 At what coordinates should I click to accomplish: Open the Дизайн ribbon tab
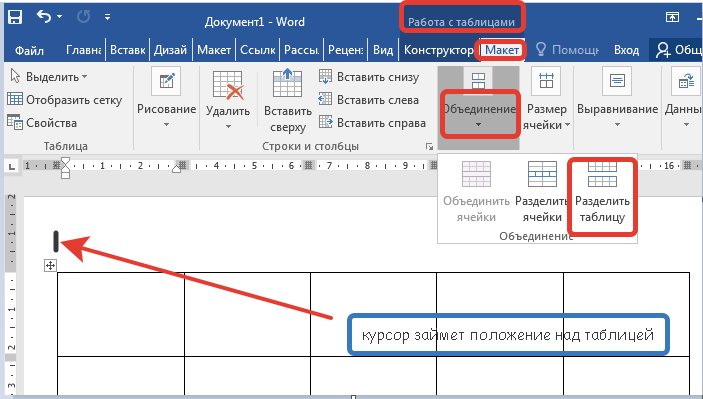pos(170,50)
